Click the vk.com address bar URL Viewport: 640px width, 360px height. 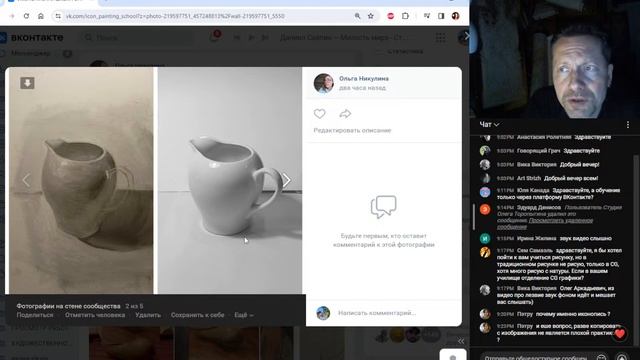pos(176,16)
